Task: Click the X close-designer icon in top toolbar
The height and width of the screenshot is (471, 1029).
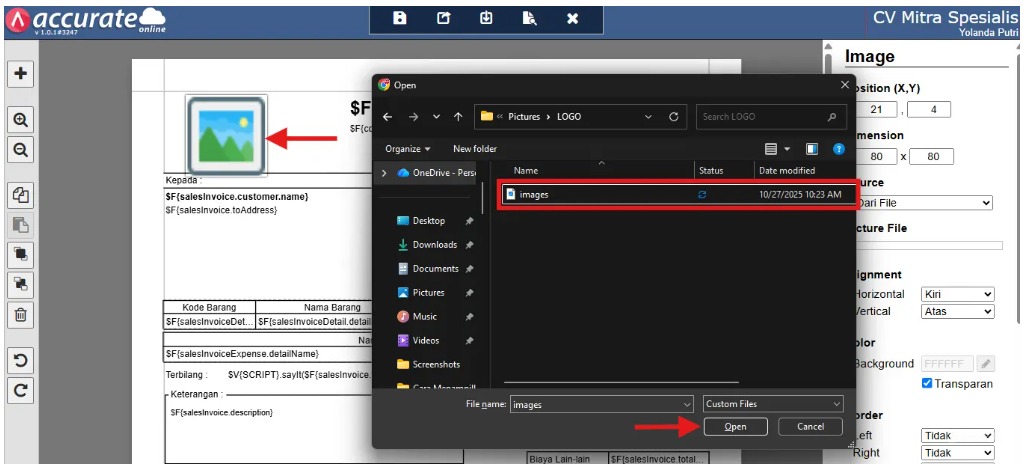Action: pos(572,18)
